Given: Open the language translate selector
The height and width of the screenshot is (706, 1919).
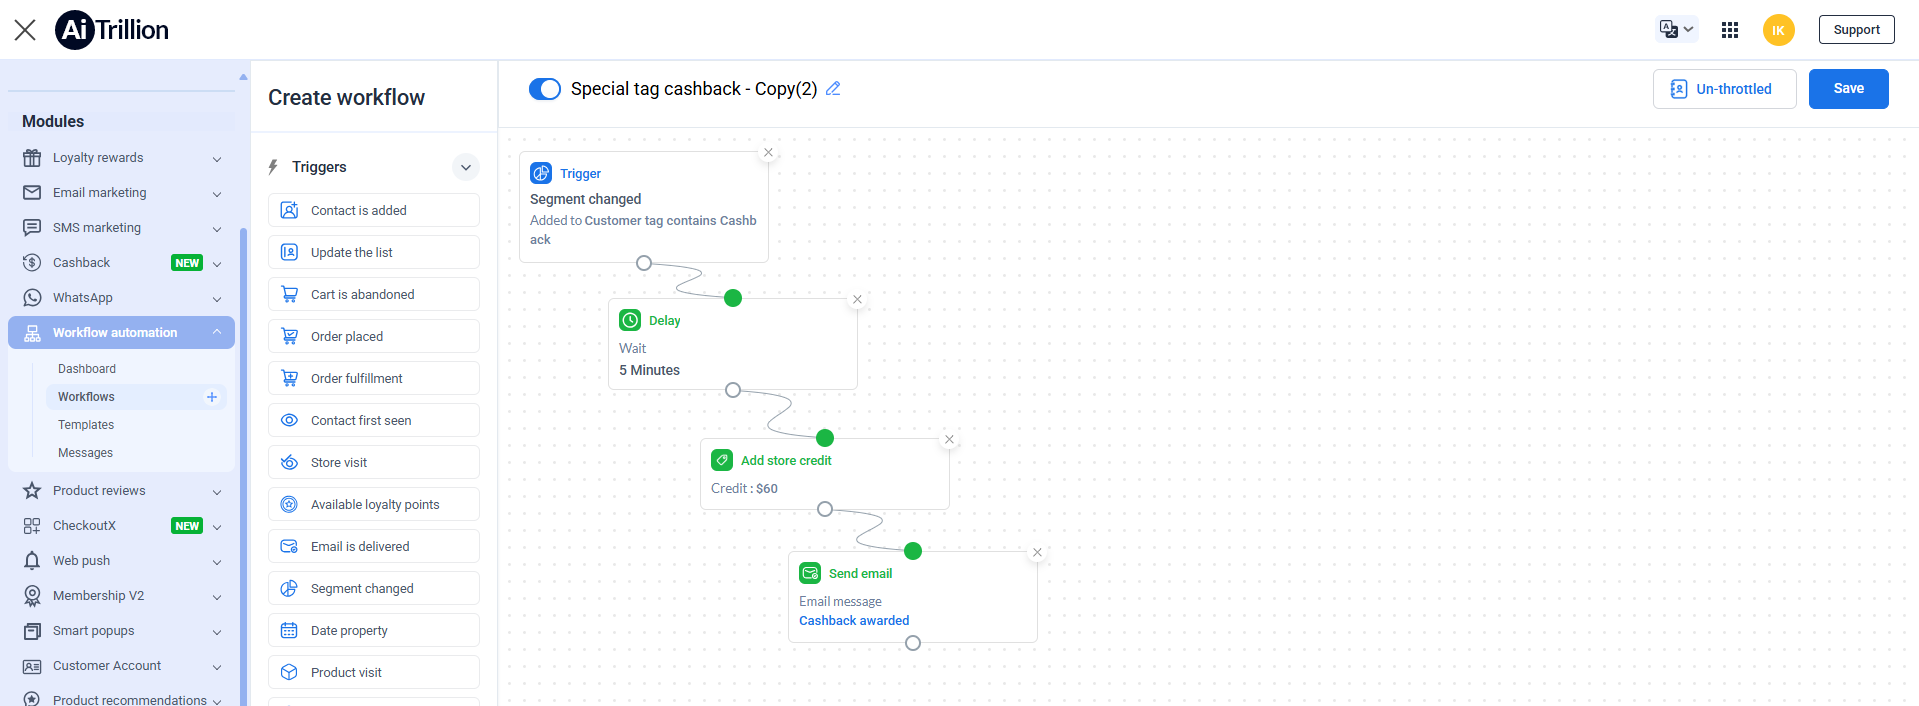Looking at the screenshot, I should coord(1676,29).
